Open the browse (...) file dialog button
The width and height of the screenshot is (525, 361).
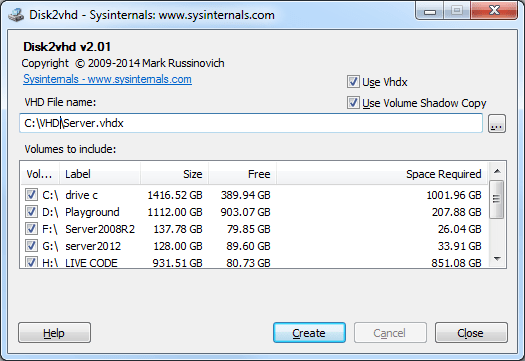pyautogui.click(x=497, y=124)
